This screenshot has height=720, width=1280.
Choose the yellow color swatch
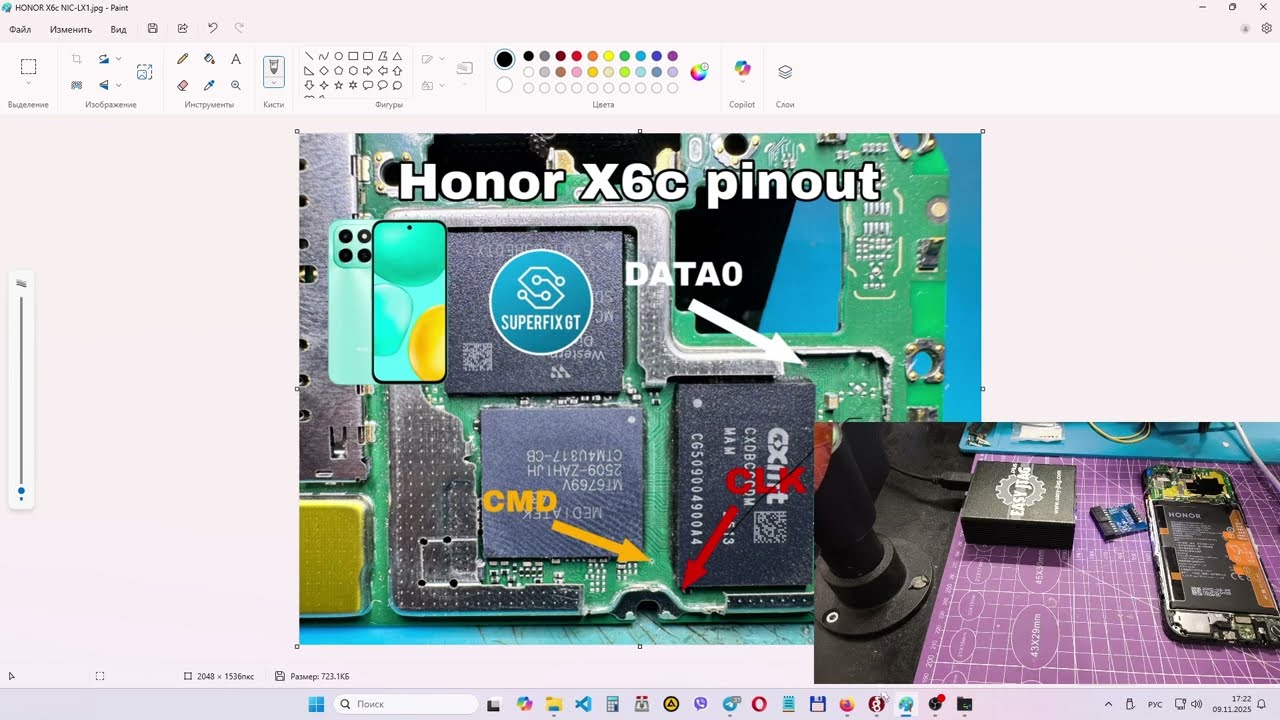coord(609,56)
